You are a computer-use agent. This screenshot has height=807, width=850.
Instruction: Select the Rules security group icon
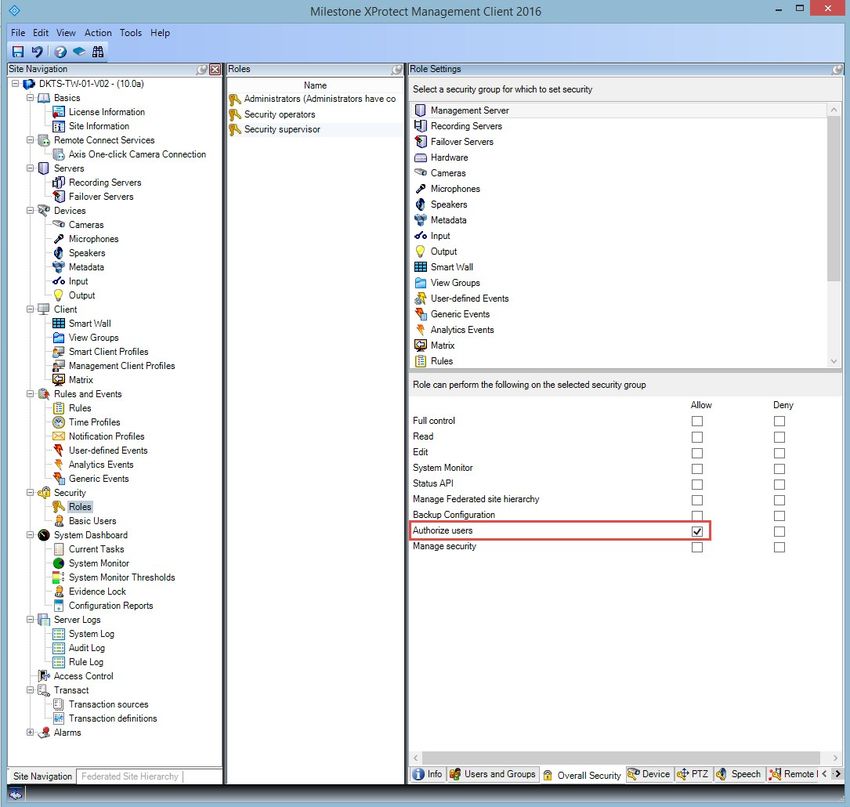point(420,361)
